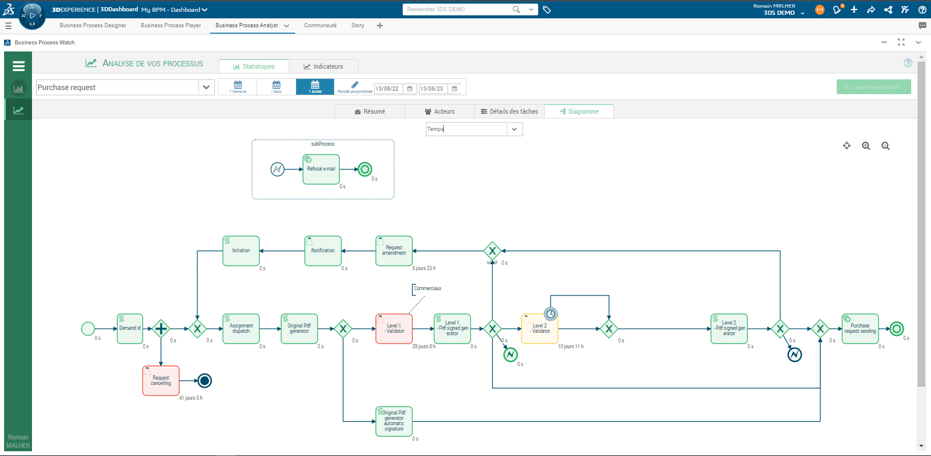Open the chat comment icon
Image resolution: width=931 pixels, height=456 pixels.
point(922,26)
